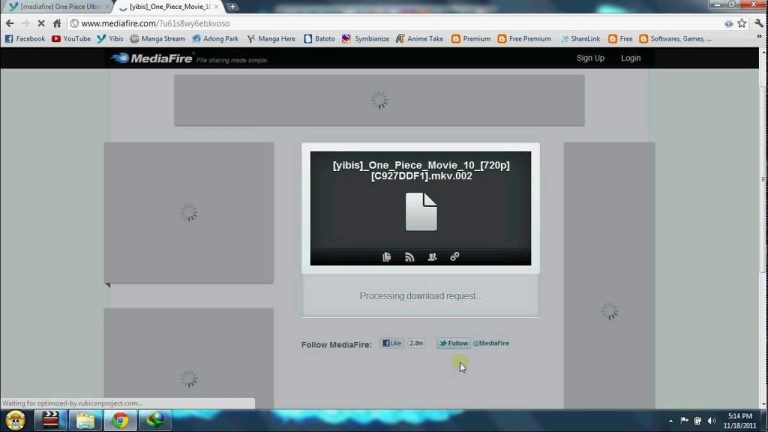This screenshot has width=768, height=432.
Task: Open the Manga Stream bookmark
Action: (158, 38)
